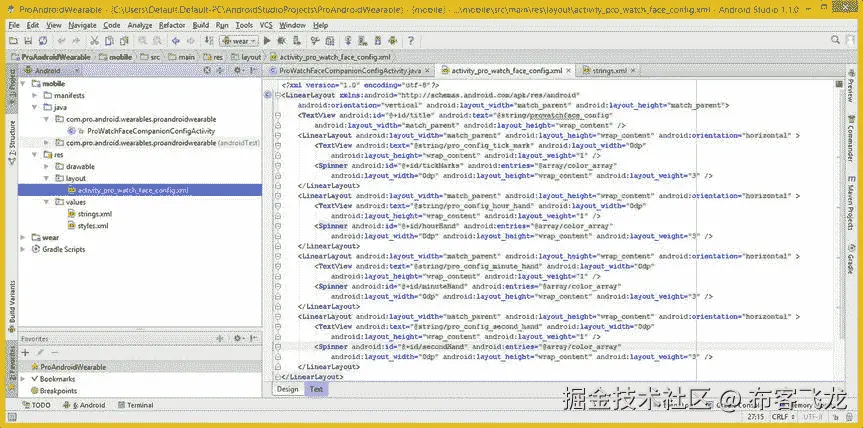Click the blue Back navigation arrow

[x=176, y=41]
